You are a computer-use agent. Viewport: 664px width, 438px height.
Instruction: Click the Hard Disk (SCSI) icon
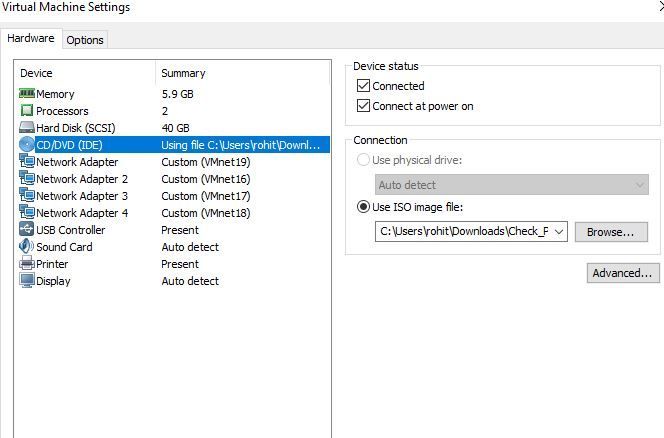[27, 128]
